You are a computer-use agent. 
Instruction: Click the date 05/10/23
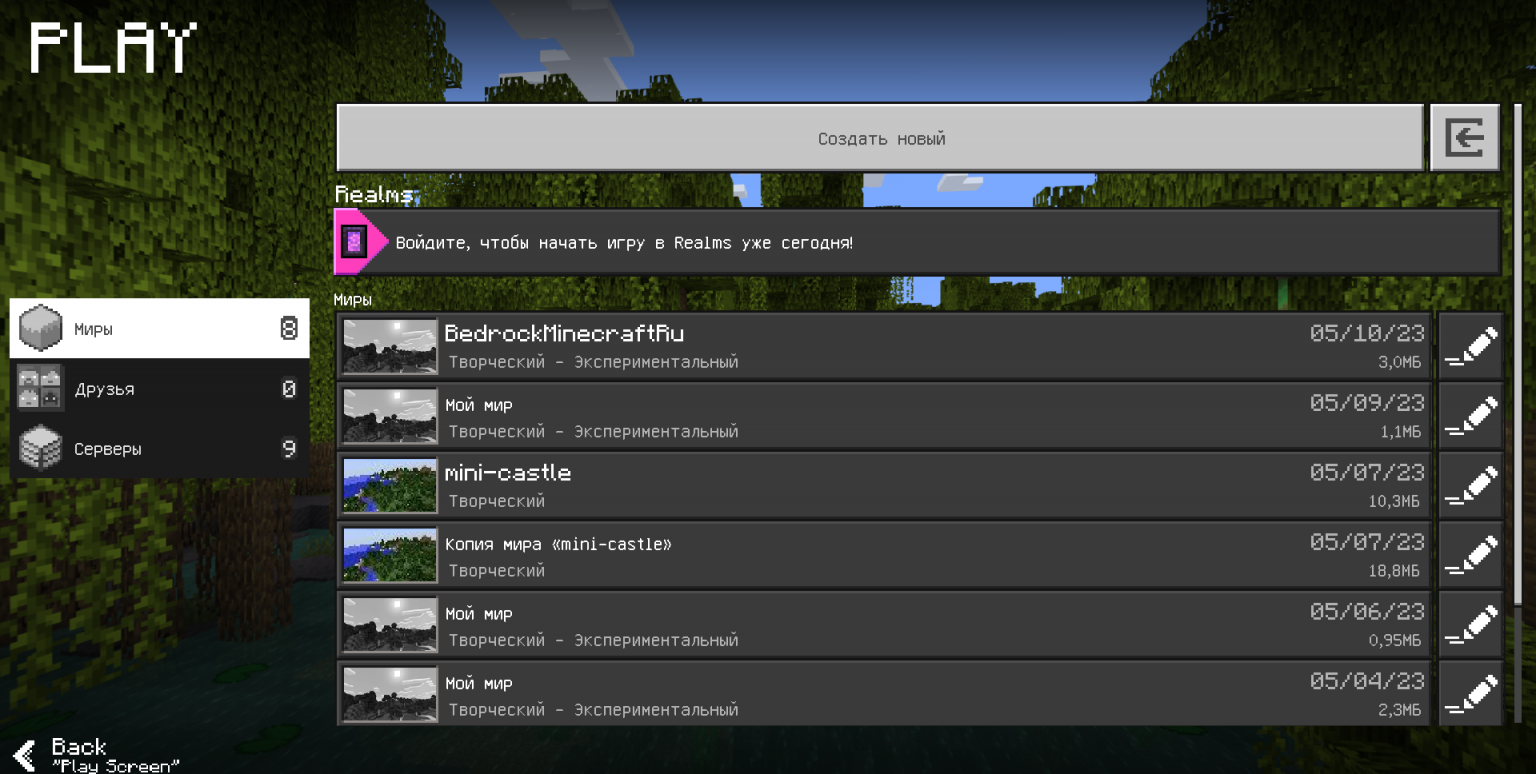coord(1367,333)
